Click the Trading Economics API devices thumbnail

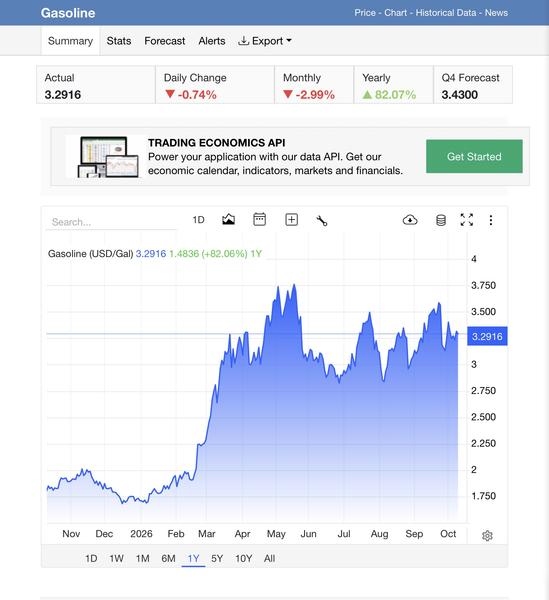[x=109, y=157]
